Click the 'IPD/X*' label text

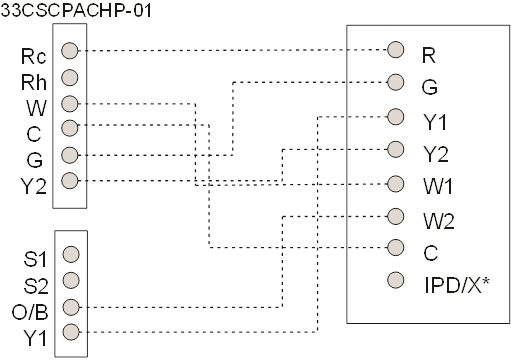click(x=457, y=285)
